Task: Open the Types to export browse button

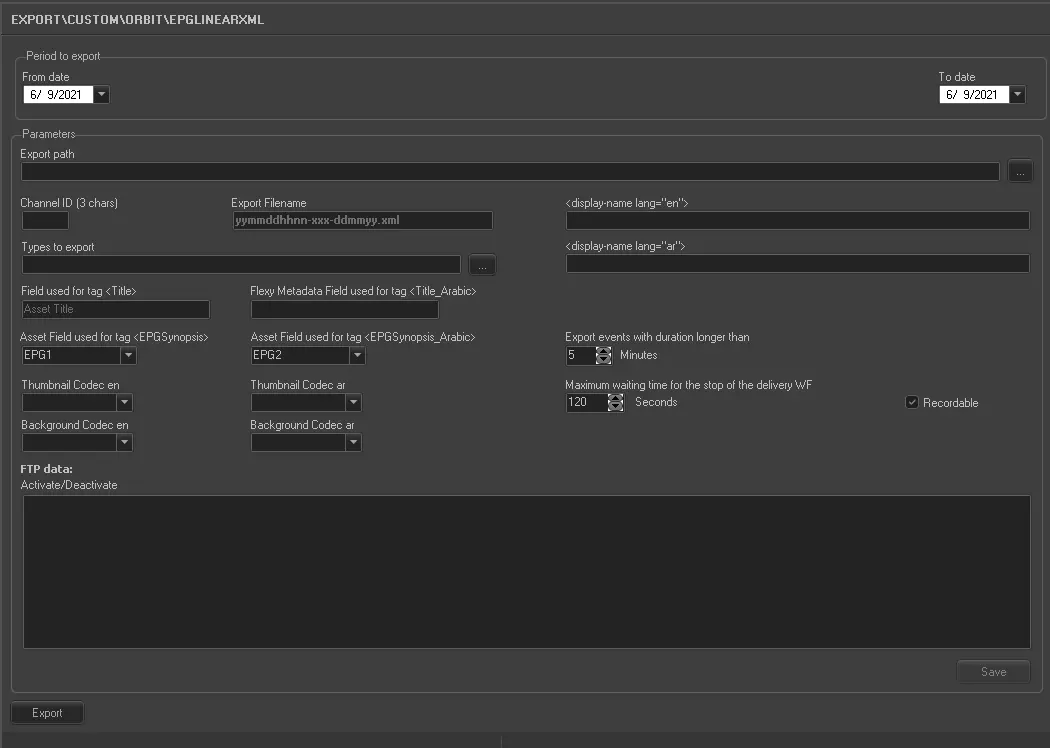Action: point(482,265)
